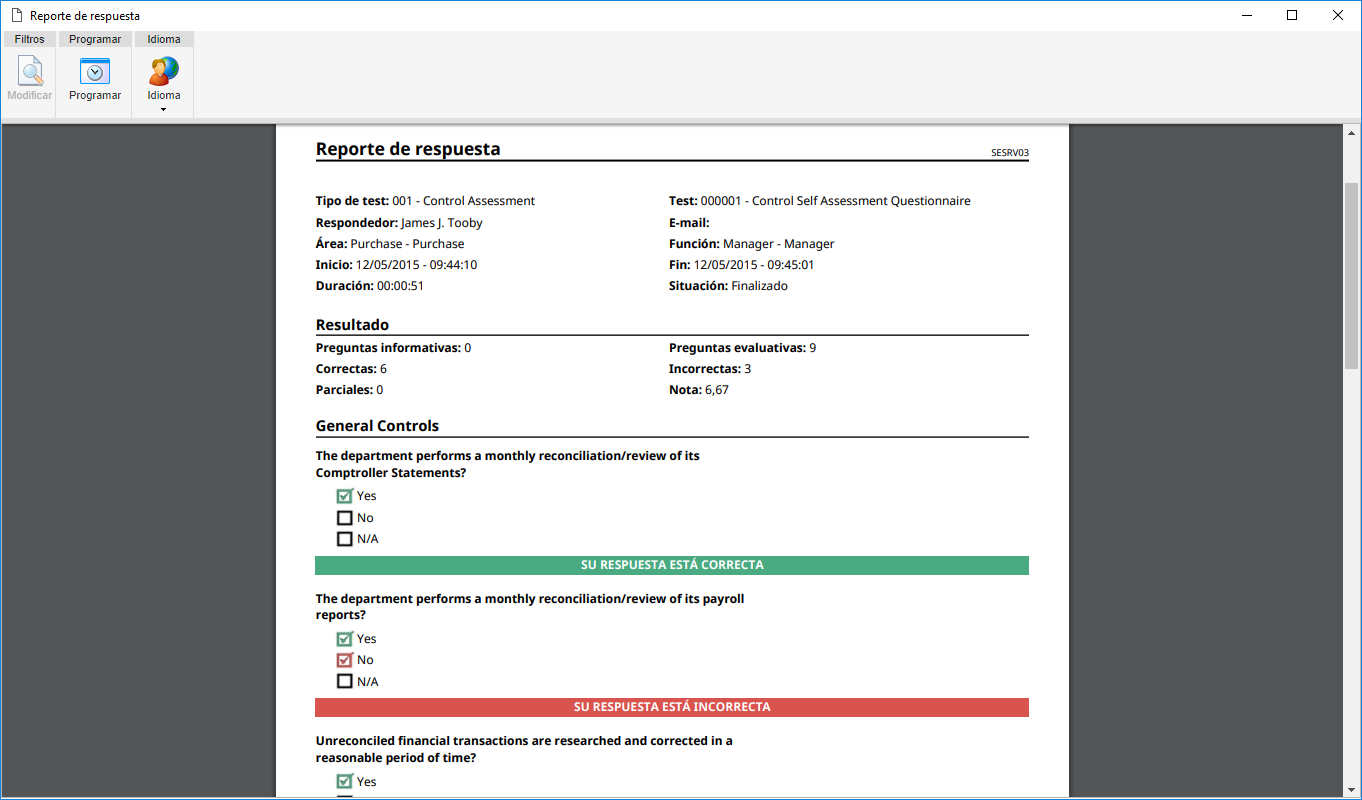Click the SESRV03 report code
This screenshot has width=1362, height=800.
pos(1010,154)
